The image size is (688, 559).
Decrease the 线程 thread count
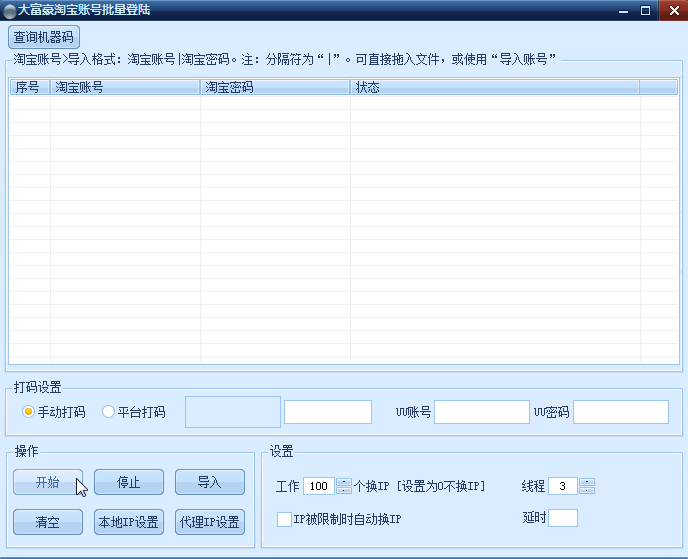click(x=587, y=490)
